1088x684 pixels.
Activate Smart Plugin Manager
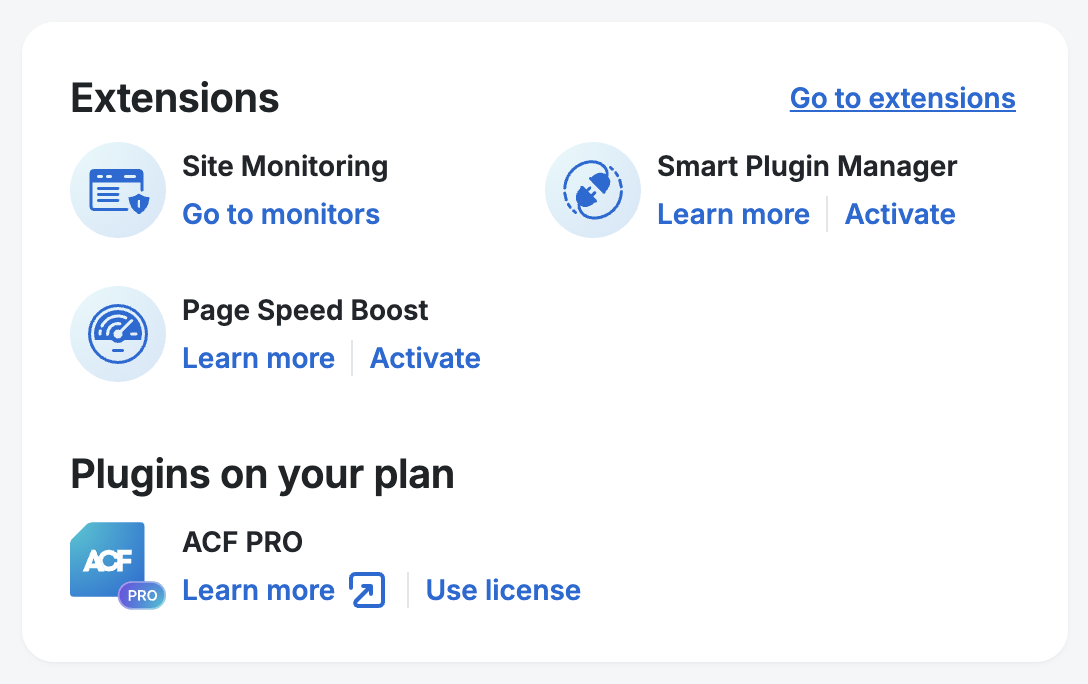pos(900,214)
